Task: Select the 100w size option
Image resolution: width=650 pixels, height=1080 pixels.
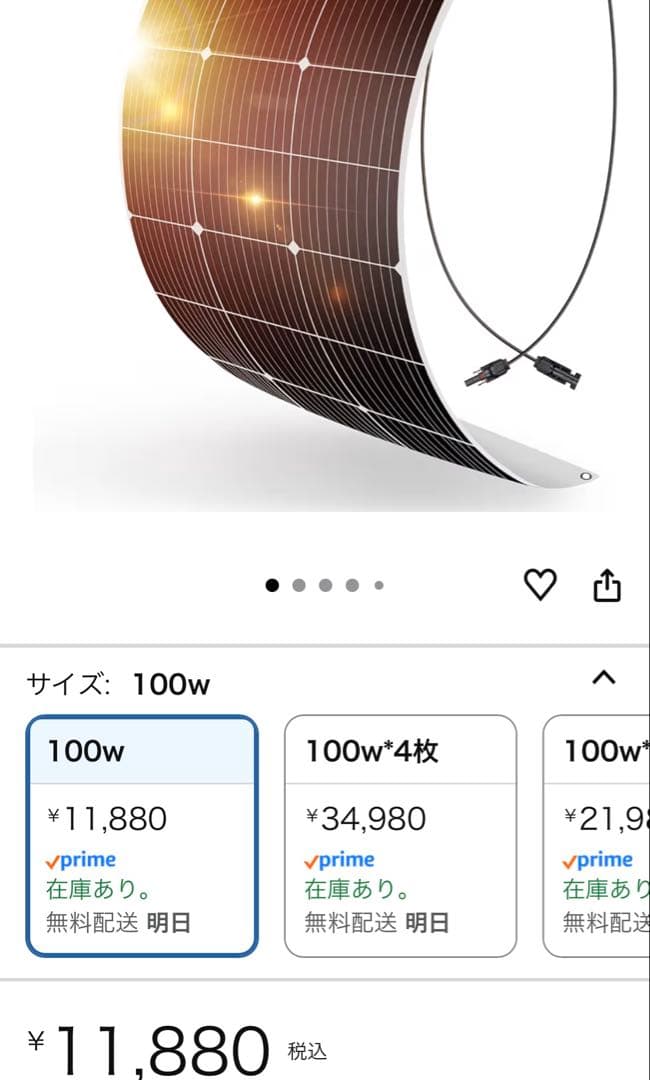Action: pos(142,836)
